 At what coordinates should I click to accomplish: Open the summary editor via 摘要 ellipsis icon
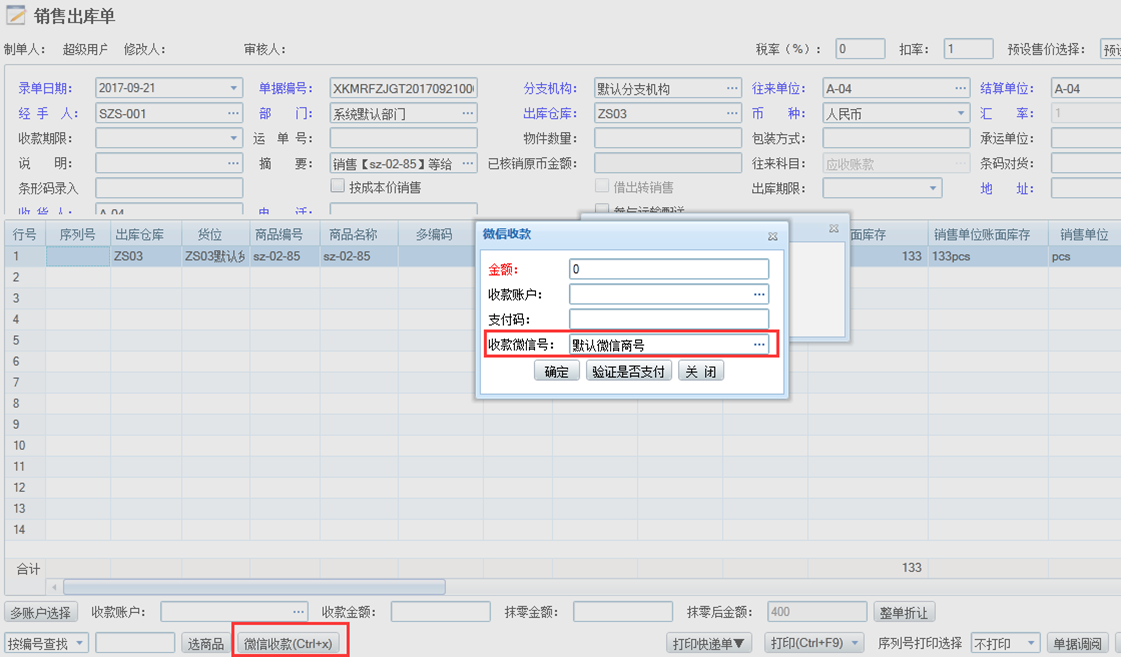tap(466, 163)
